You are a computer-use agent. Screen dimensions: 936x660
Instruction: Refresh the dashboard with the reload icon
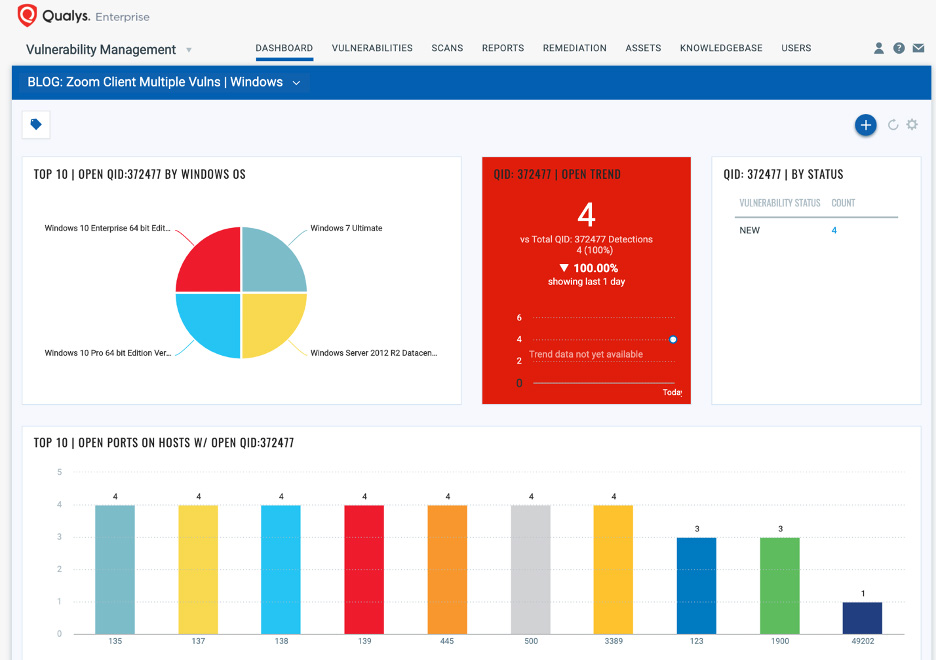coord(893,125)
